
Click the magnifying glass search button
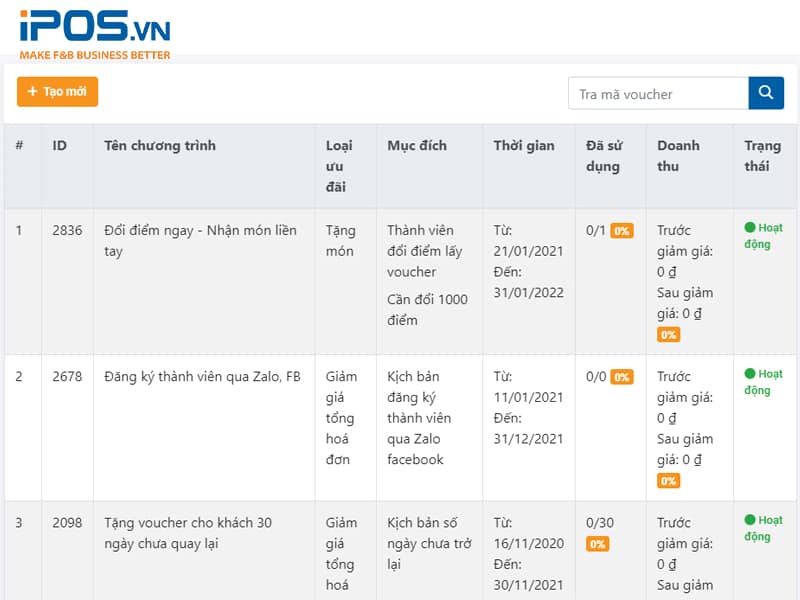pyautogui.click(x=765, y=93)
